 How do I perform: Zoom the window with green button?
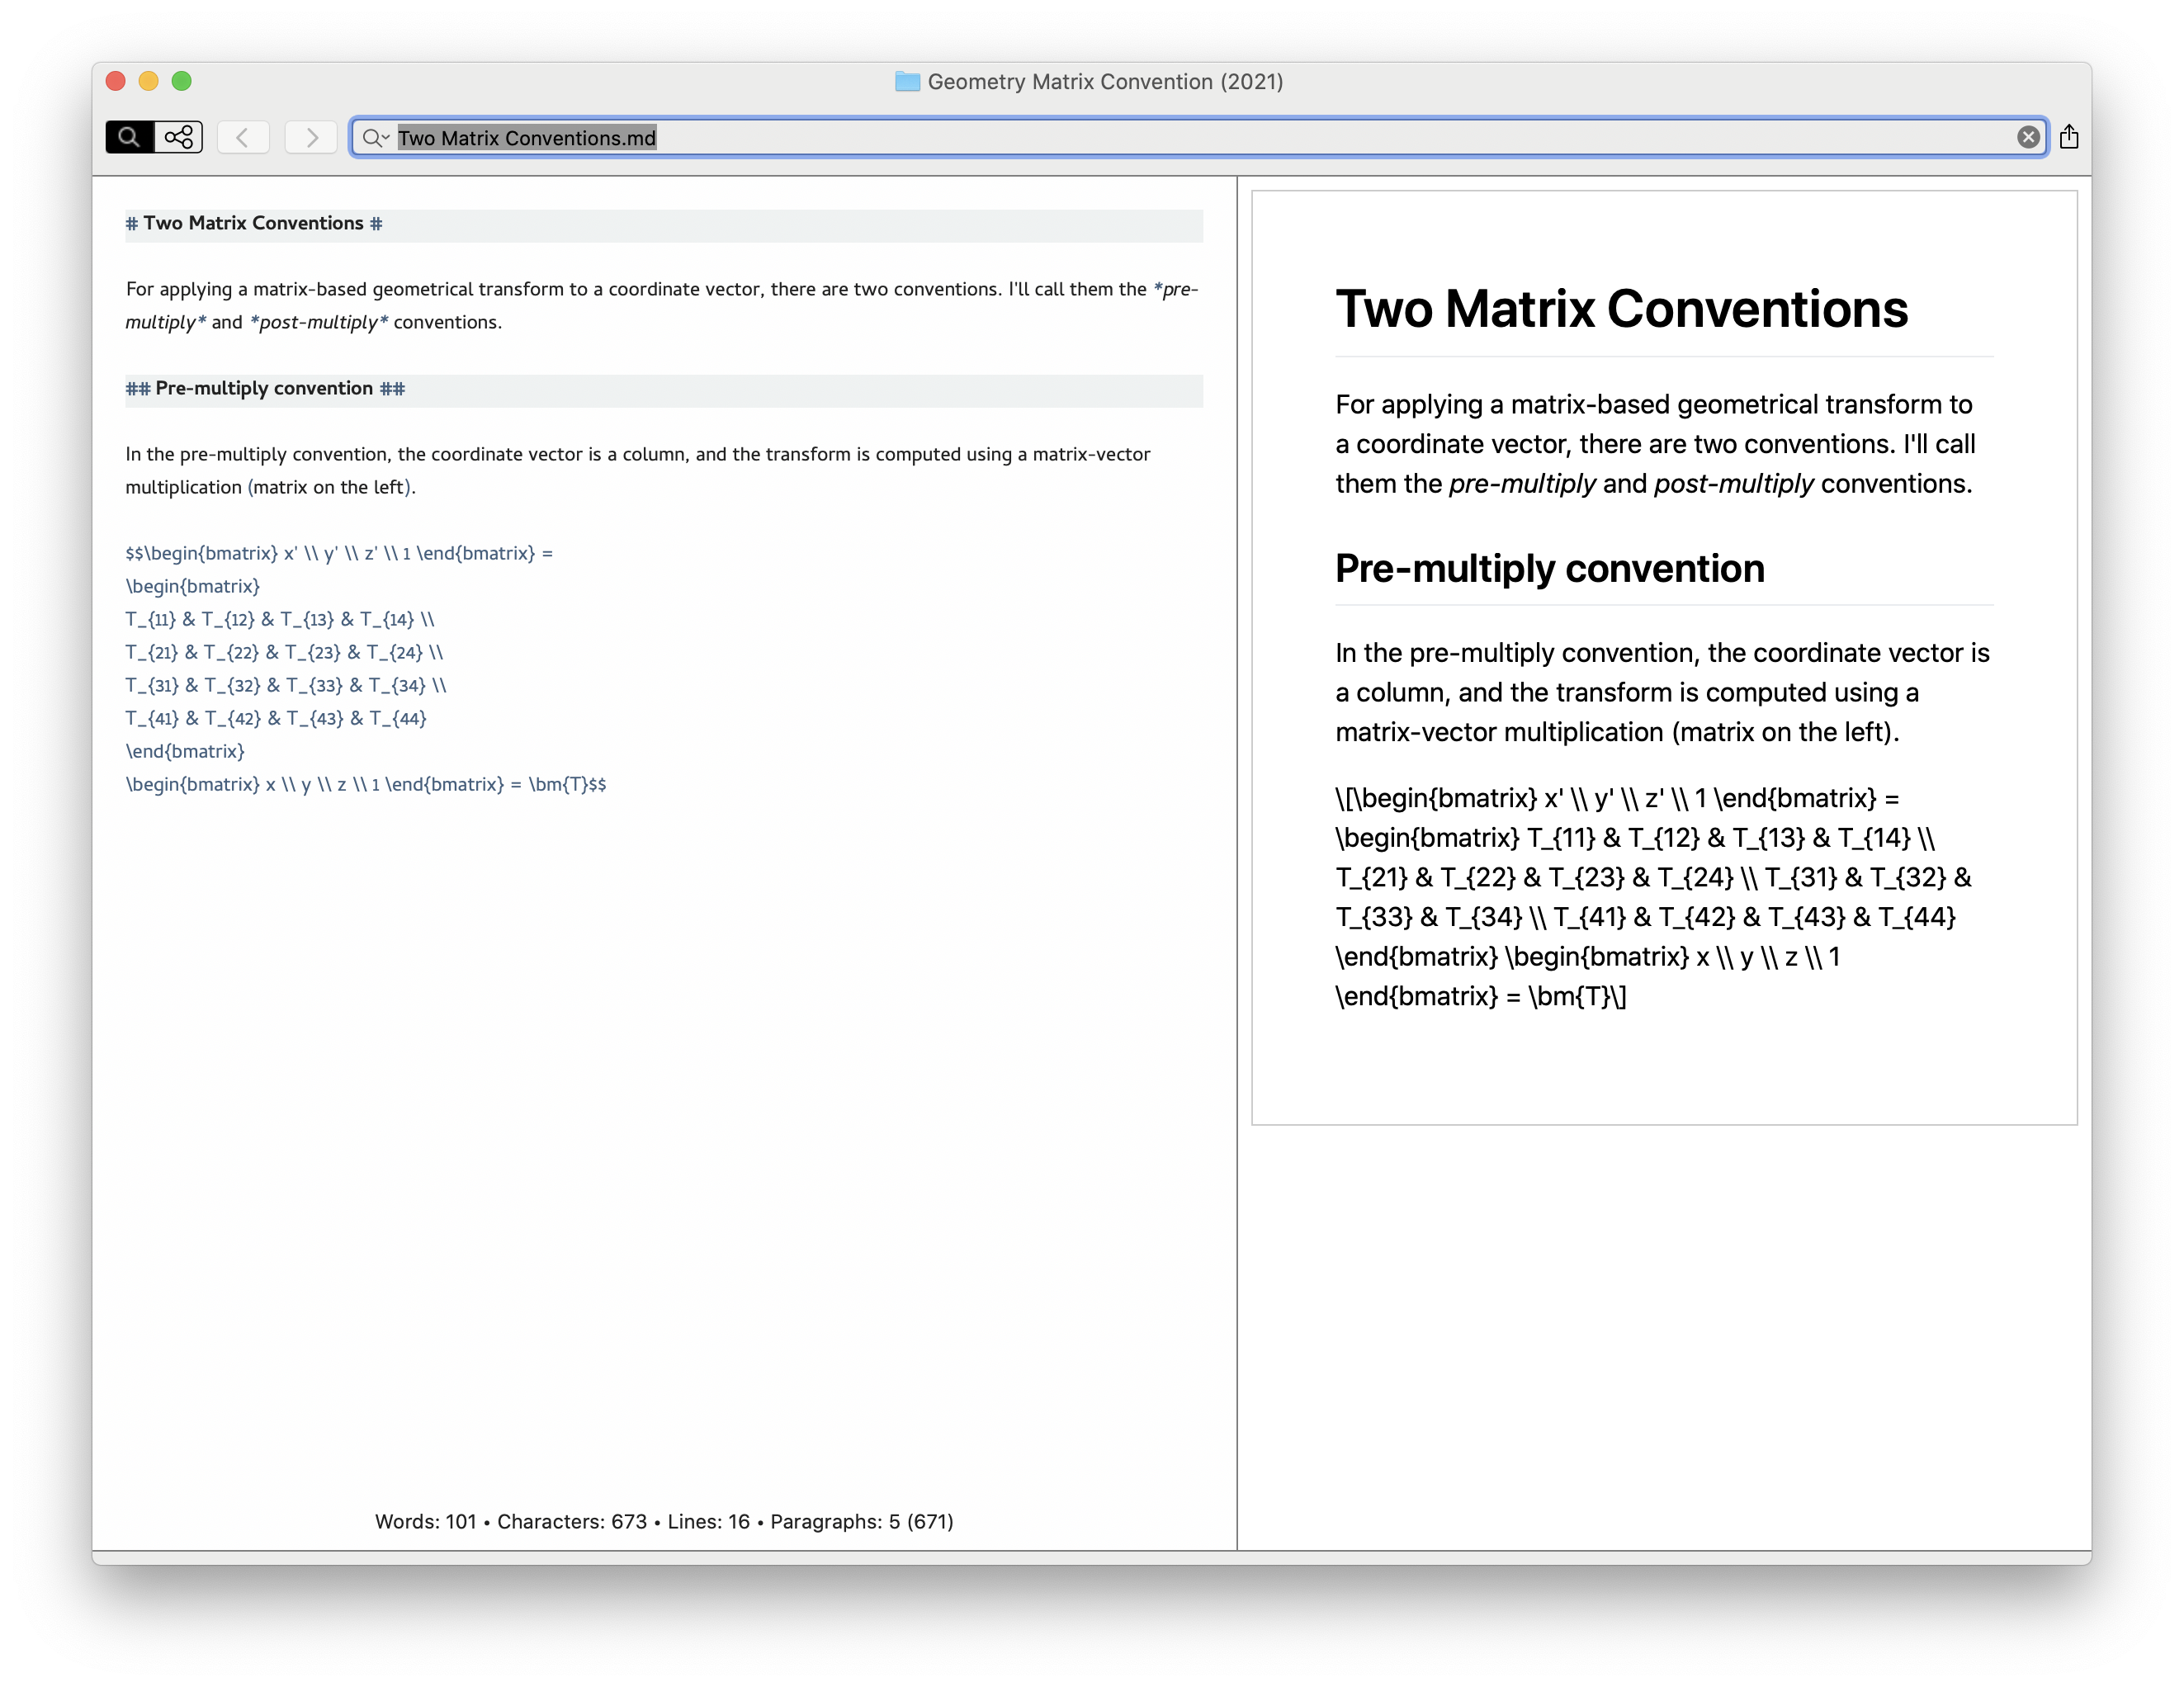point(182,82)
